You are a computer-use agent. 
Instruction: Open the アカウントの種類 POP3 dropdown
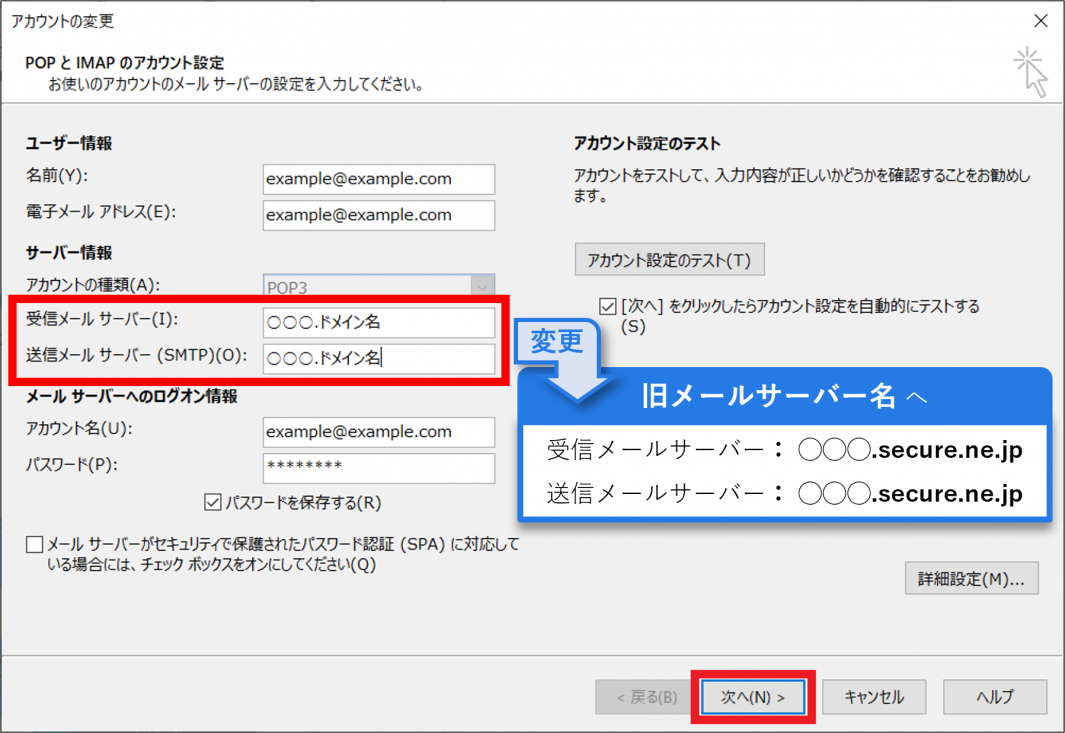pyautogui.click(x=481, y=287)
